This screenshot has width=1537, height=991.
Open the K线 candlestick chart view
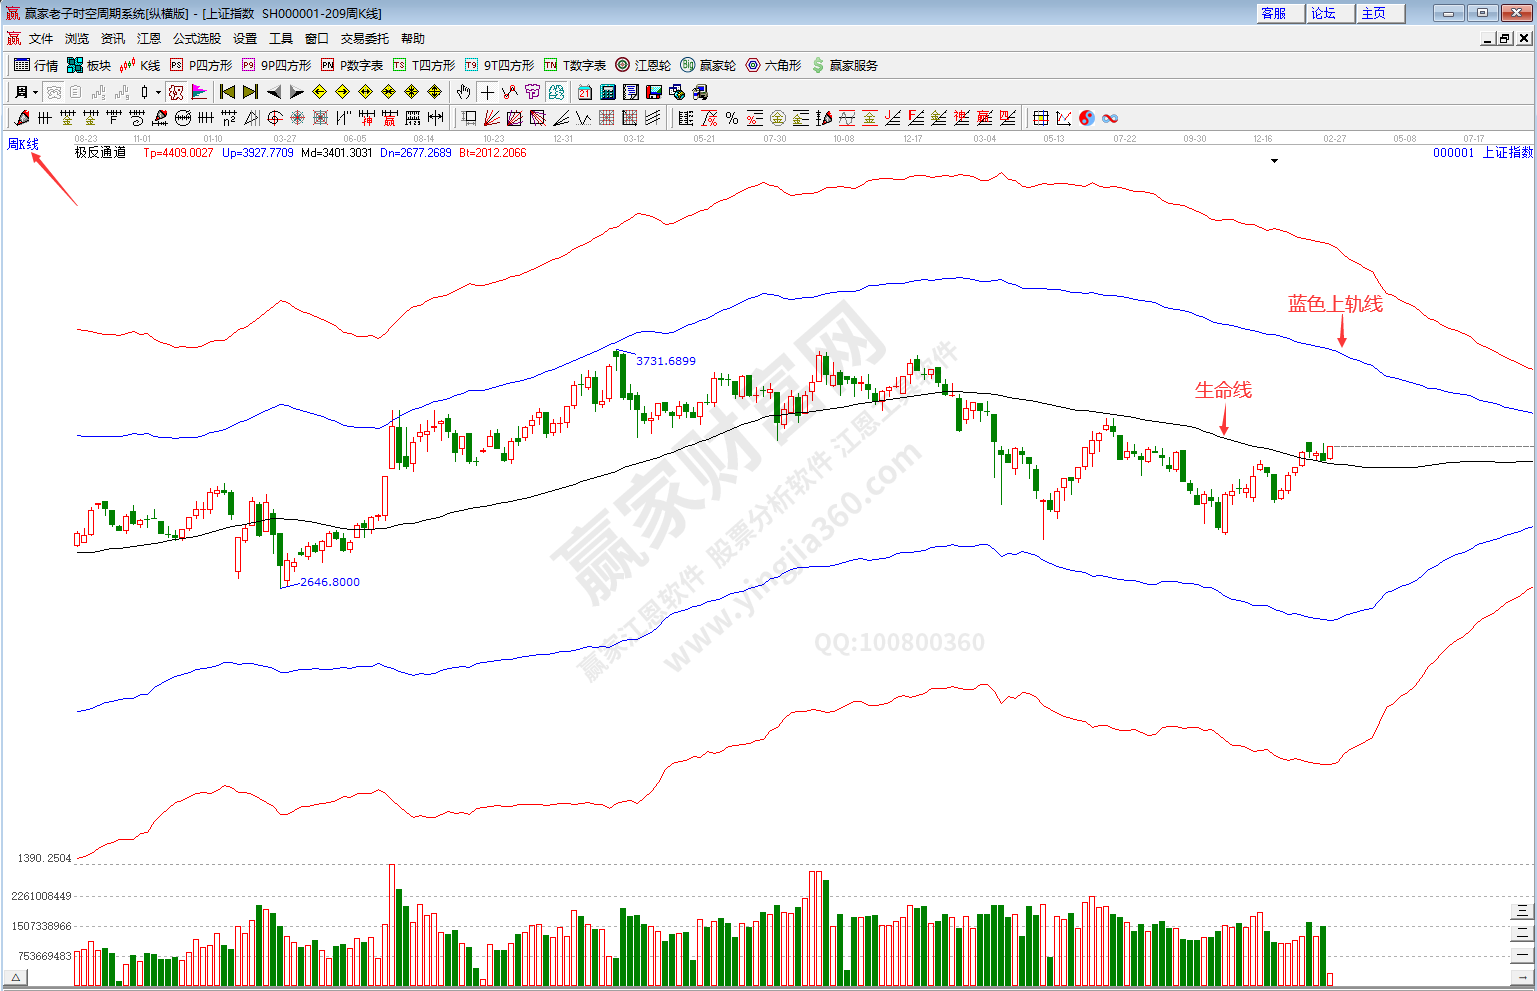coord(140,65)
